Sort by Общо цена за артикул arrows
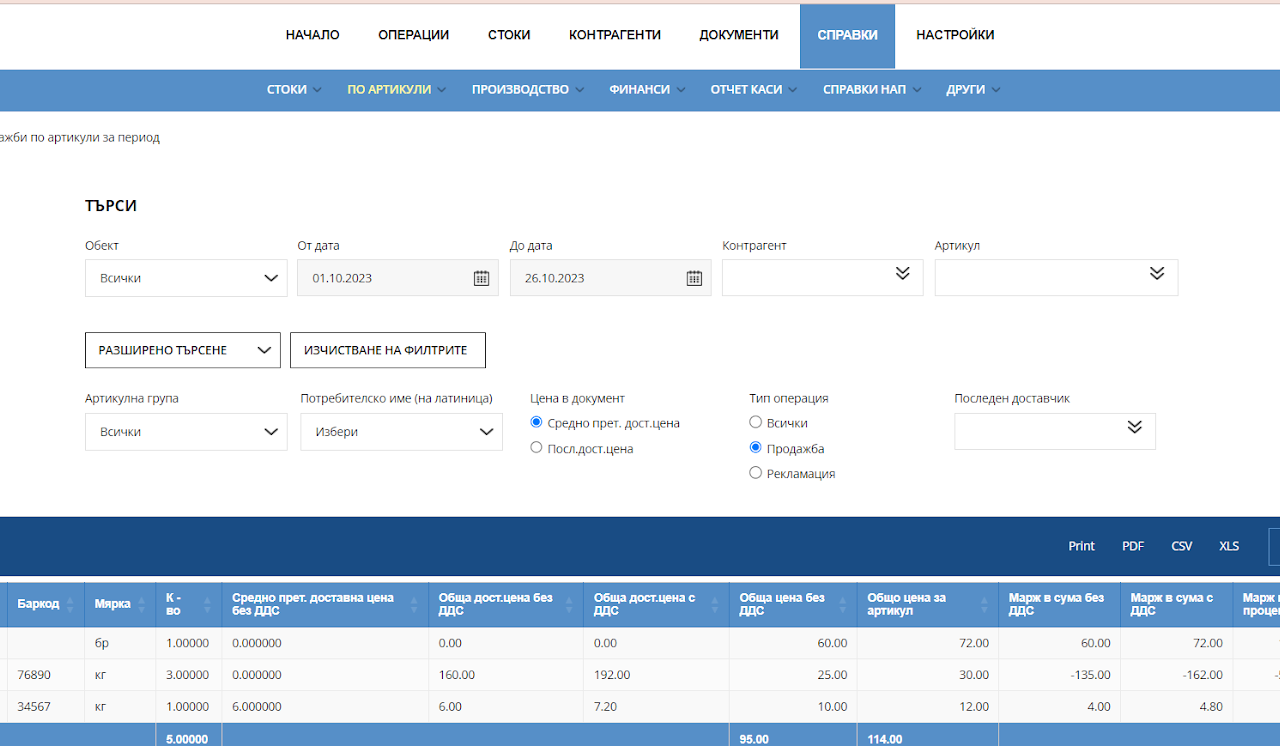This screenshot has width=1280, height=746. pos(984,604)
